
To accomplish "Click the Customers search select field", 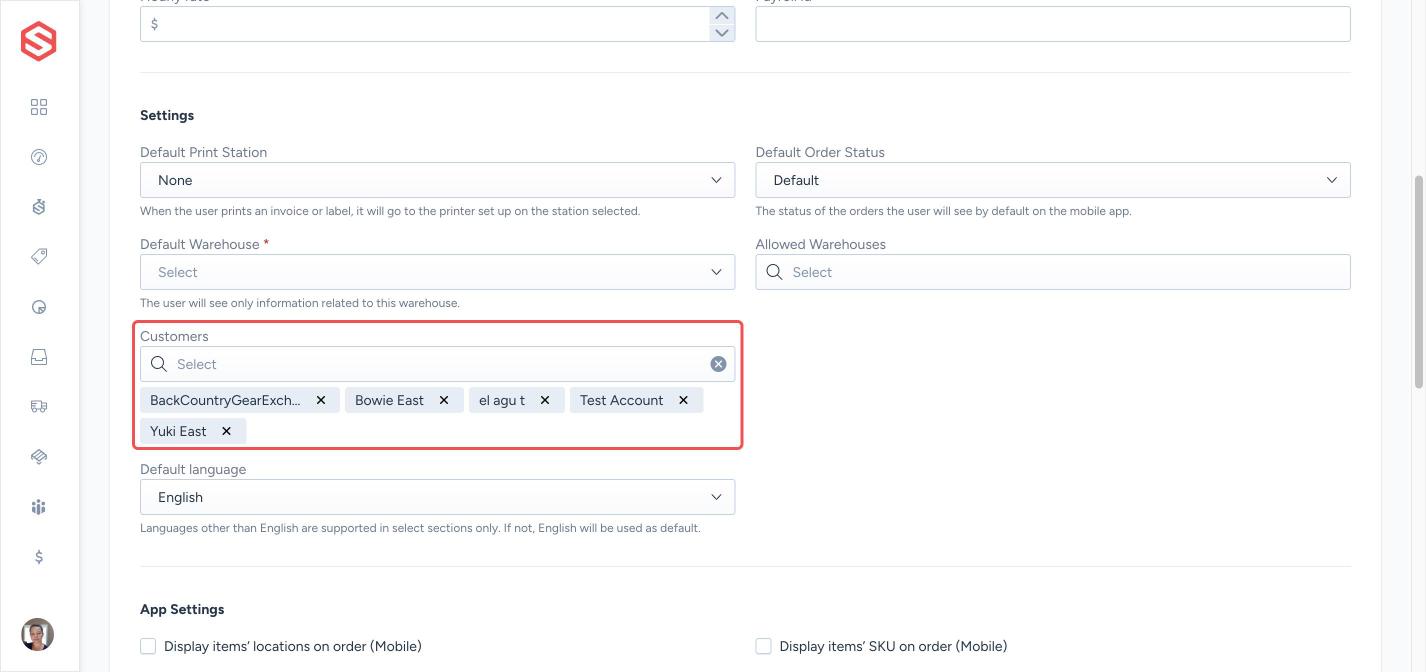I will 437,364.
